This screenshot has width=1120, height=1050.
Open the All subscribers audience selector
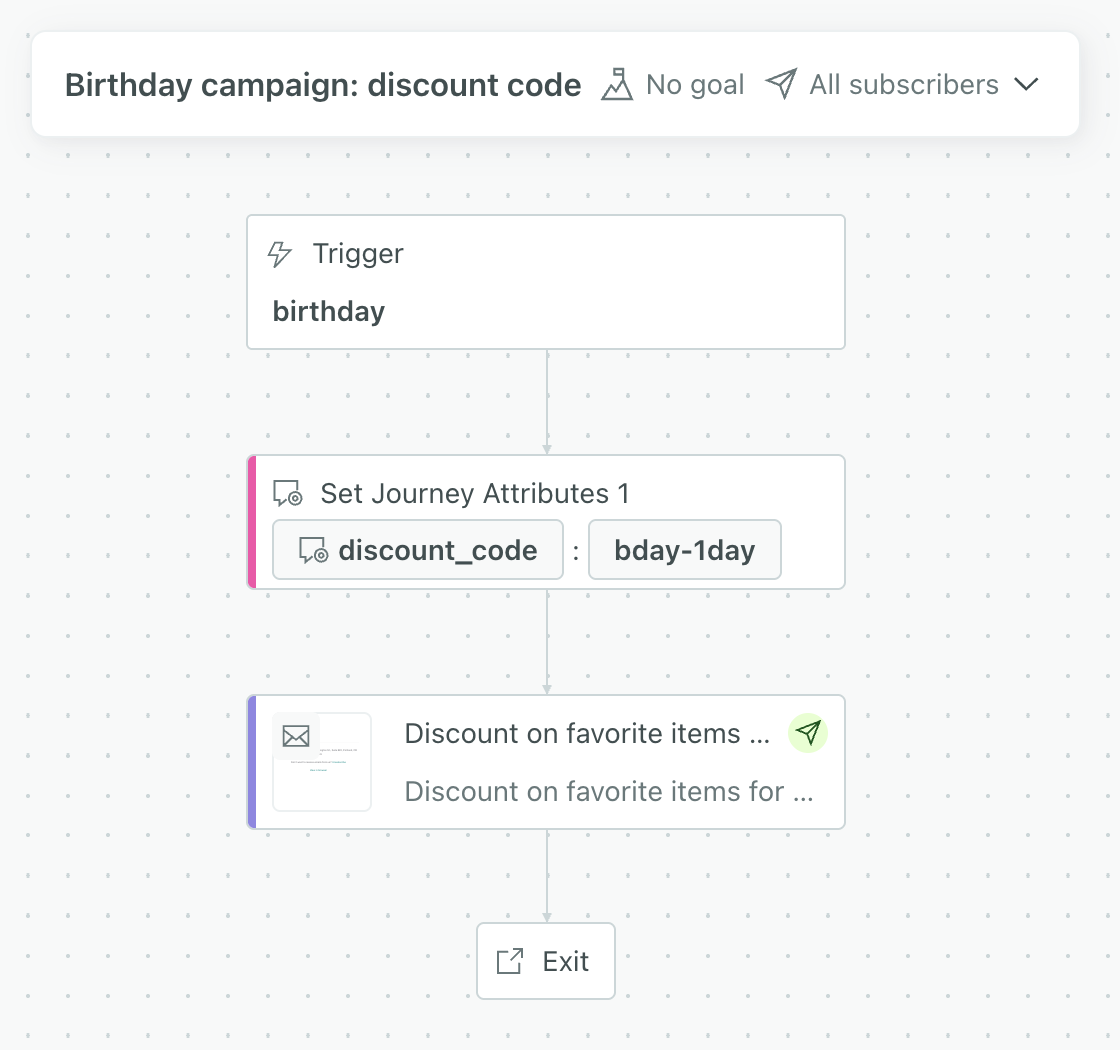pyautogui.click(x=903, y=84)
